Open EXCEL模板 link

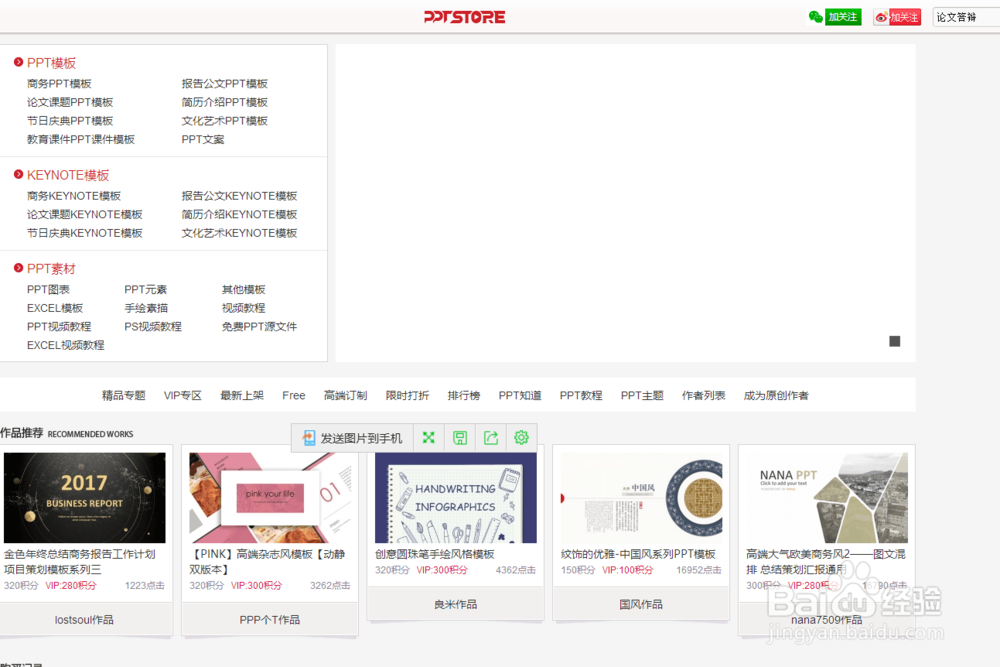pyautogui.click(x=55, y=308)
